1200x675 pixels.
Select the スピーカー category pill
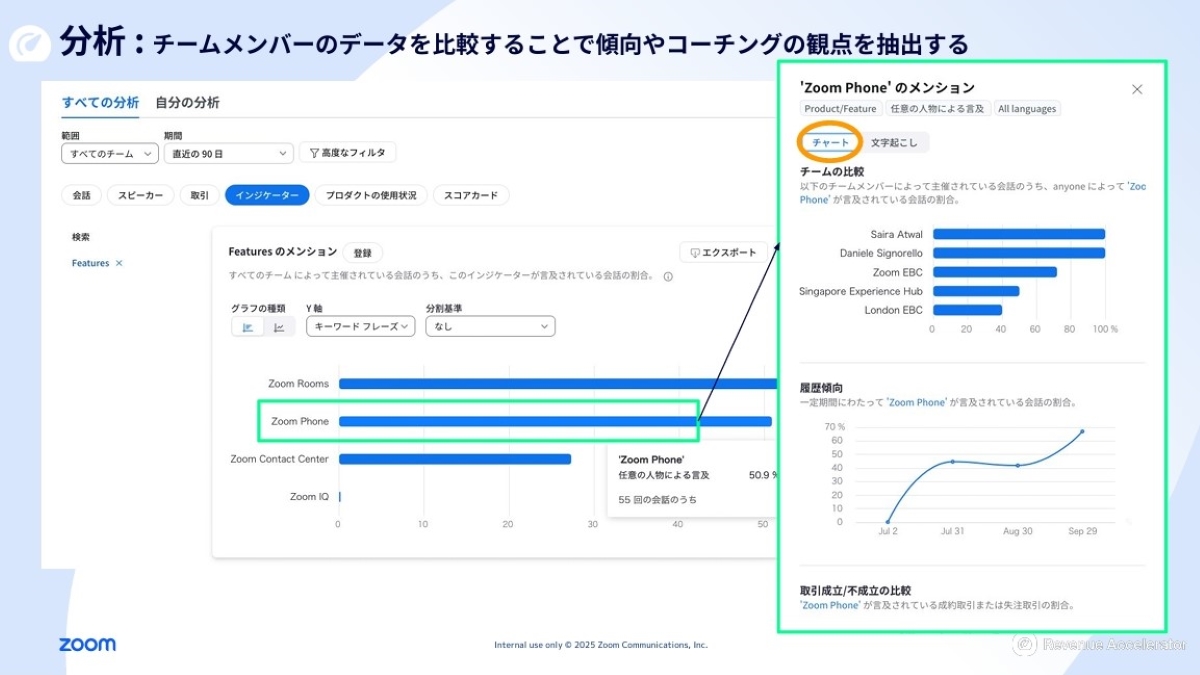coord(141,195)
